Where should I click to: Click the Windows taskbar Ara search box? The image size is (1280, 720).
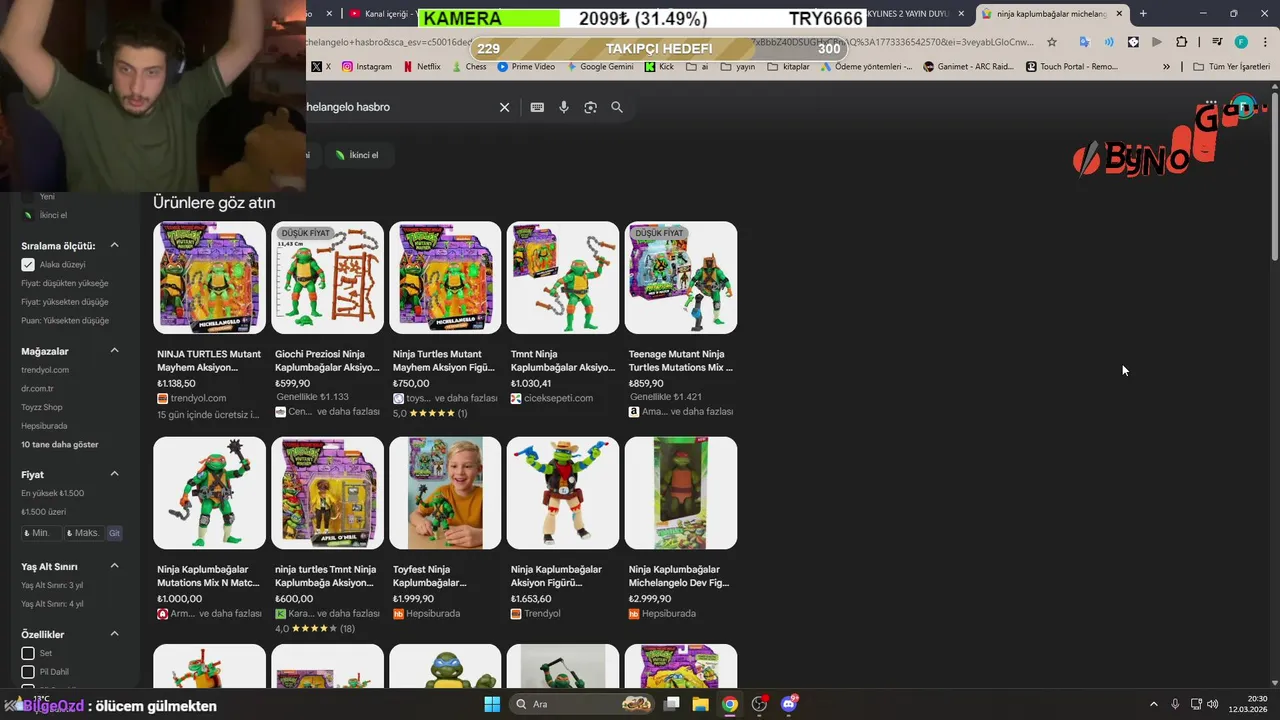click(582, 704)
